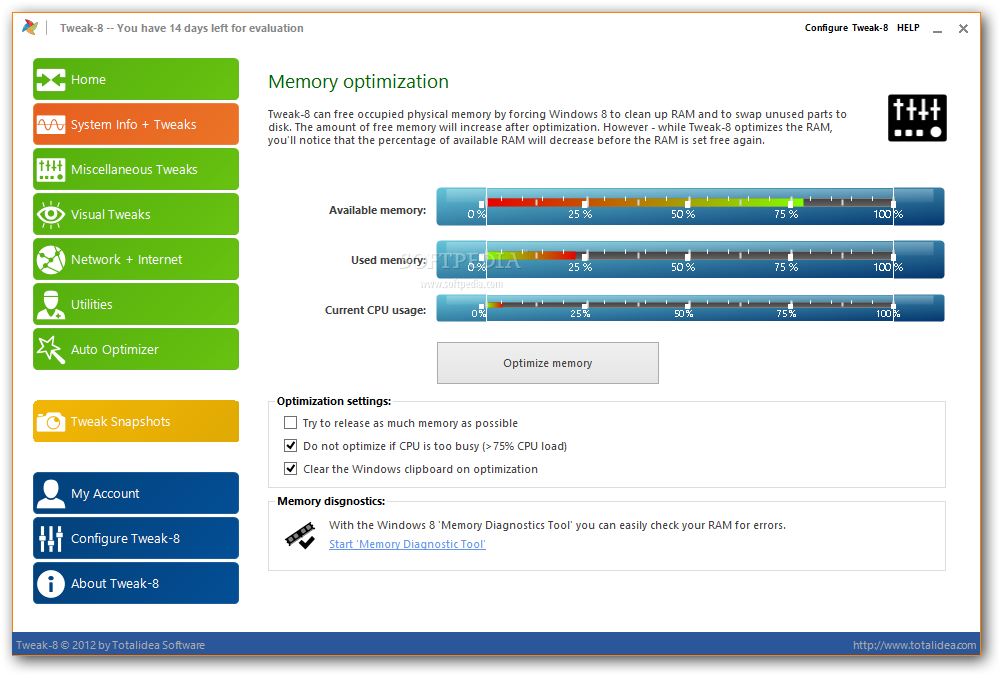The height and width of the screenshot is (676, 1001).
Task: Start the 'Memory Diagnostic Tool' link
Action: [x=407, y=544]
